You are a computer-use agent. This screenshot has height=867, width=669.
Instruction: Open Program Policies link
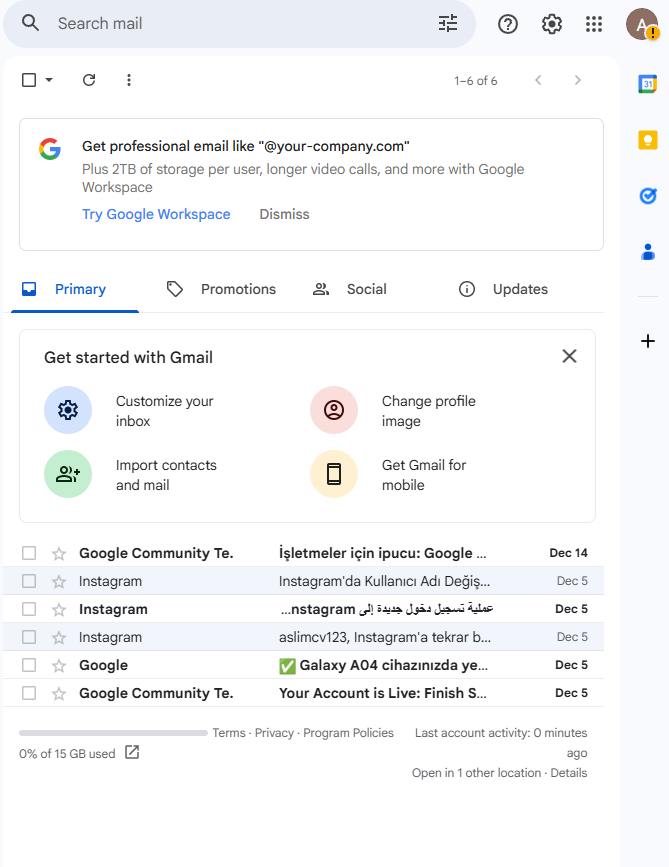pos(348,733)
